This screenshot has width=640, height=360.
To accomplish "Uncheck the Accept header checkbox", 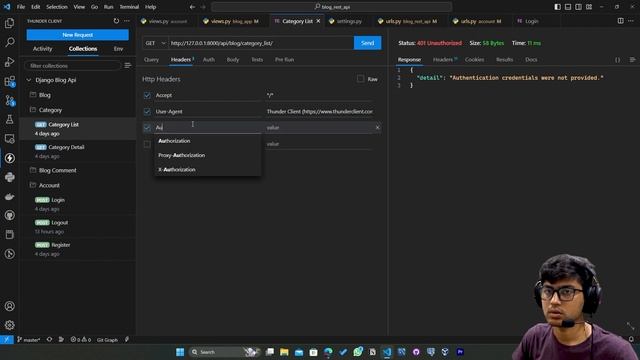I will [147, 95].
